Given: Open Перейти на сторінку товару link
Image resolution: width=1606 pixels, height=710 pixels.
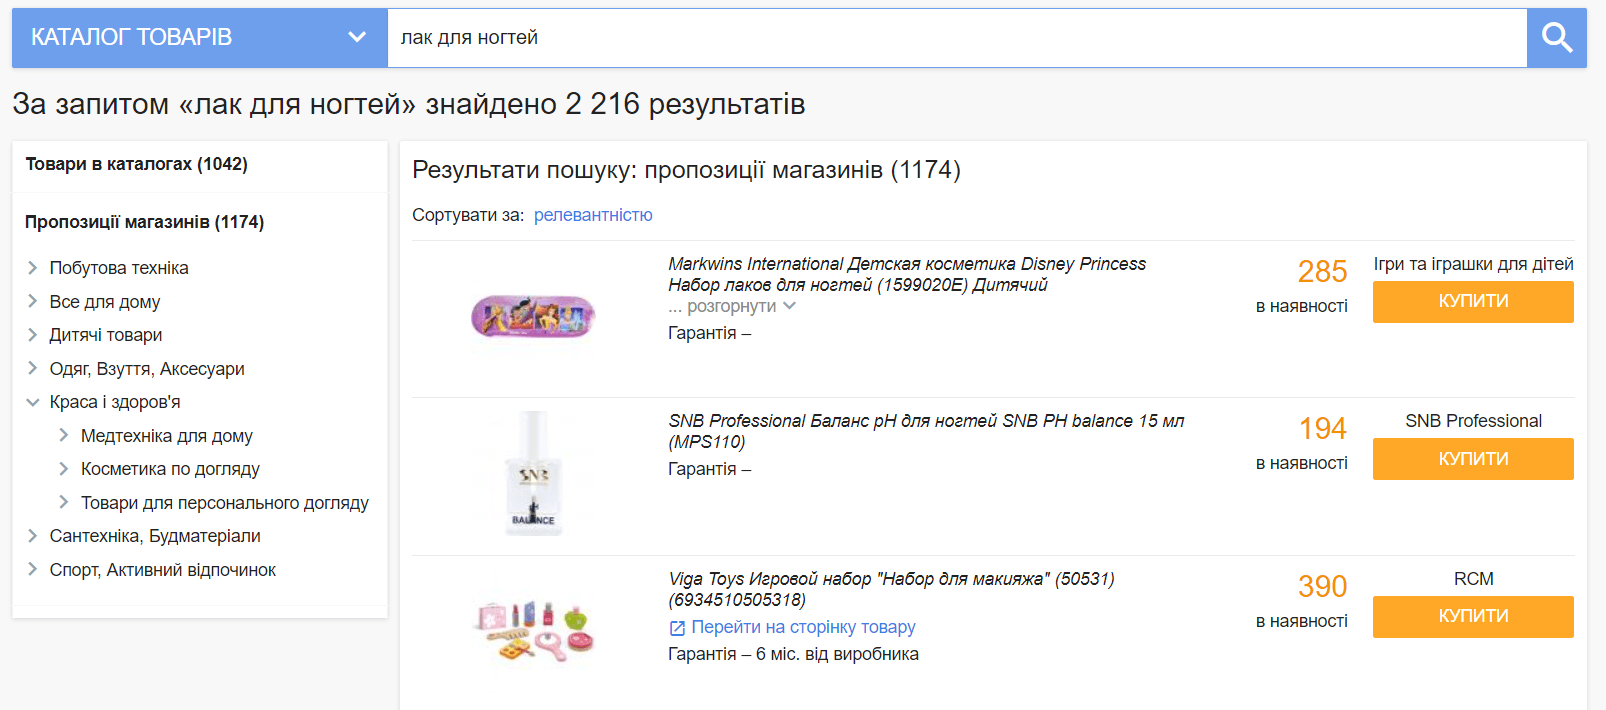Looking at the screenshot, I should point(803,627).
